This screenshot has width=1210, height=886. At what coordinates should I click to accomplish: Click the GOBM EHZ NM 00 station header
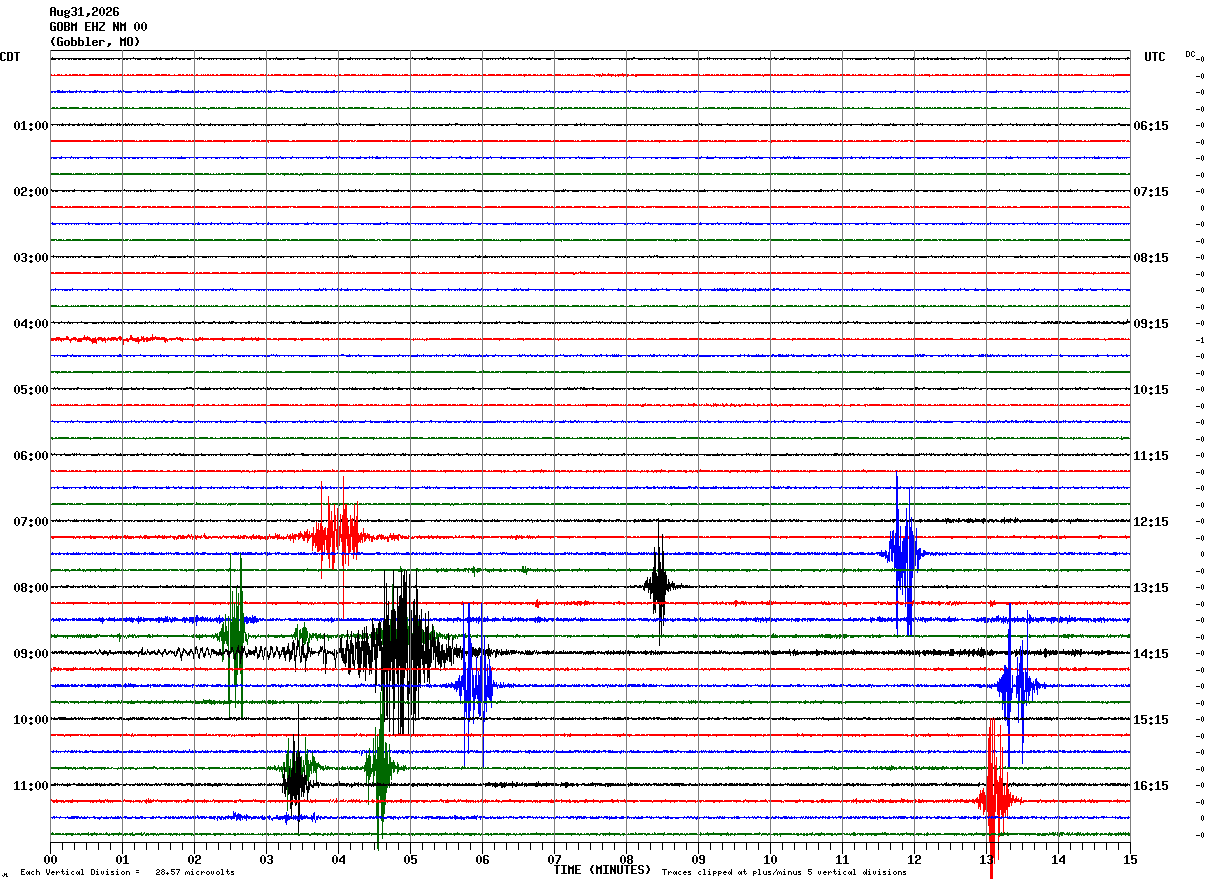[98, 27]
